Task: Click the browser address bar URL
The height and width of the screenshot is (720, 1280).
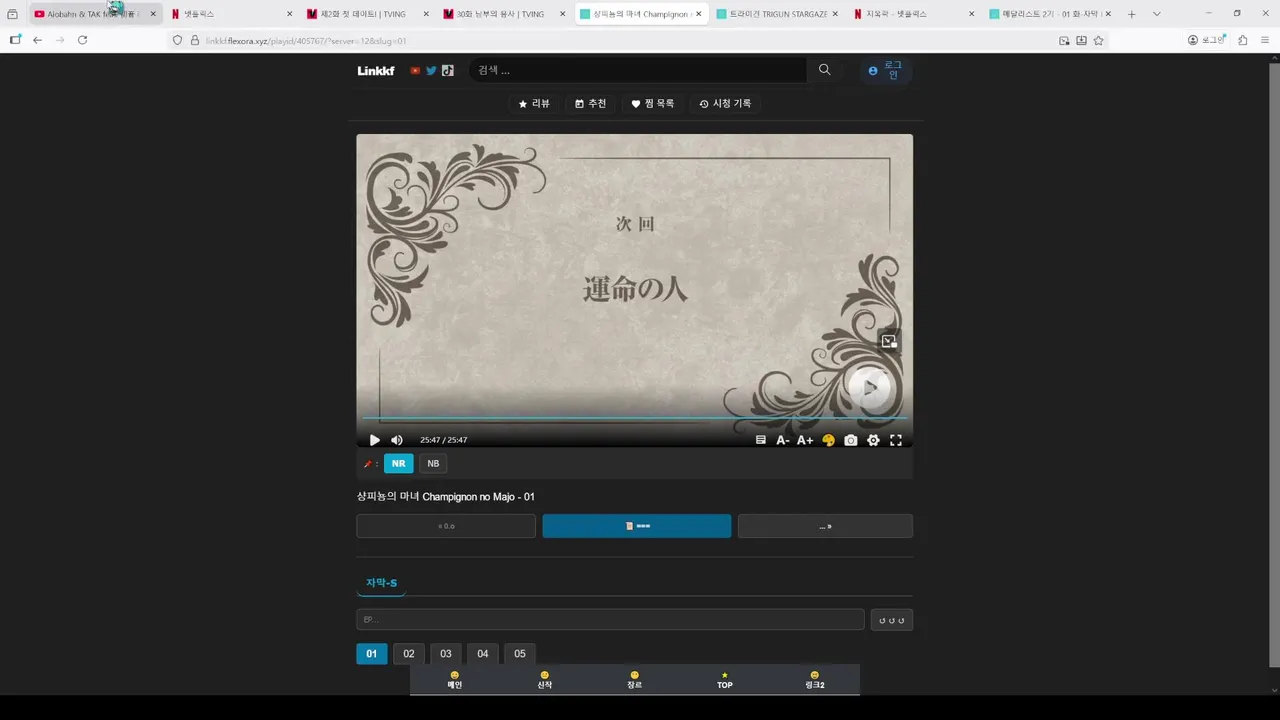Action: 306,41
